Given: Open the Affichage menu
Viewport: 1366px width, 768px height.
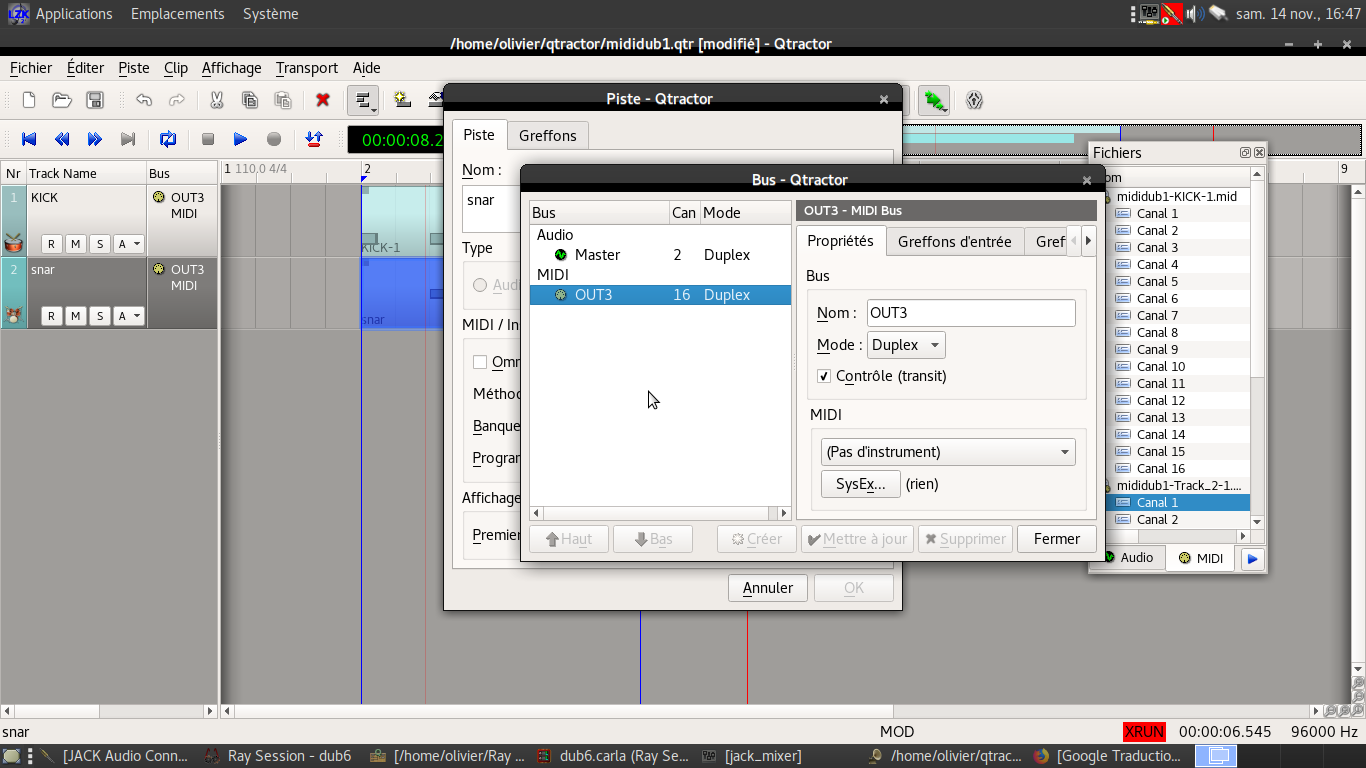Looking at the screenshot, I should (232, 68).
